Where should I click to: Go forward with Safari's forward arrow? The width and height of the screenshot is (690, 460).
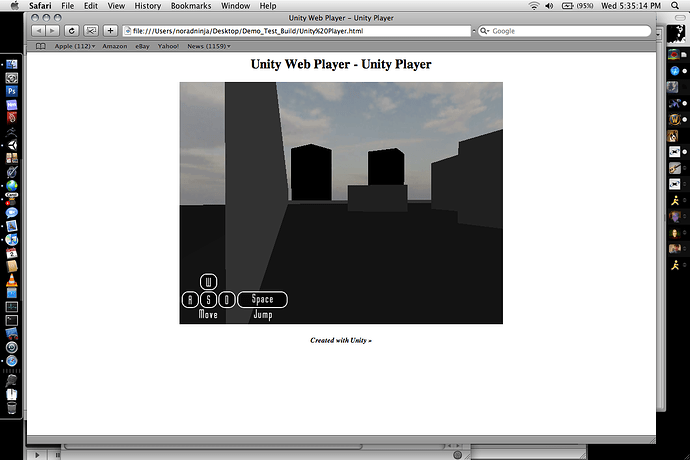(x=52, y=31)
